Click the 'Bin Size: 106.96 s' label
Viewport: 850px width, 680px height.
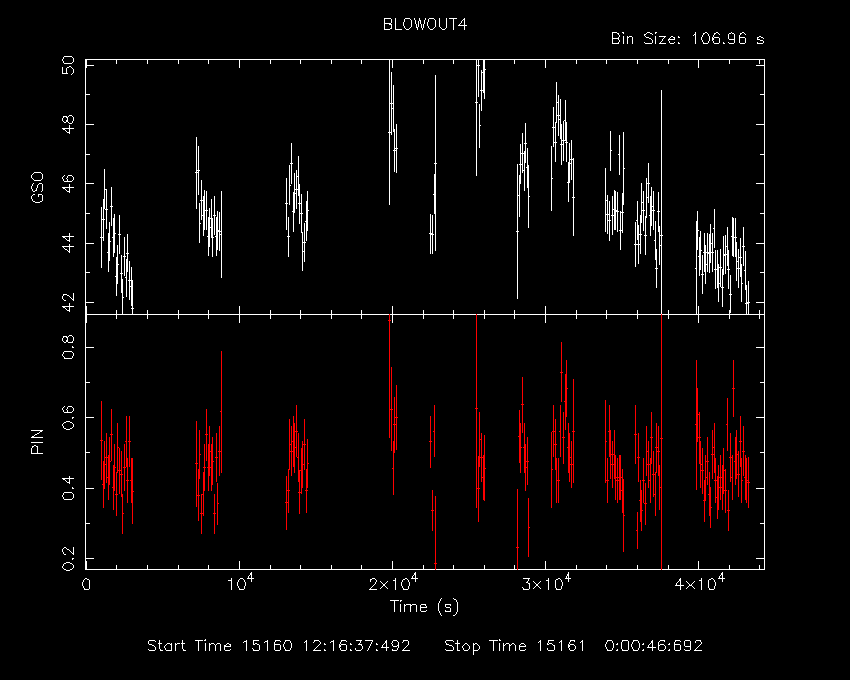point(687,39)
